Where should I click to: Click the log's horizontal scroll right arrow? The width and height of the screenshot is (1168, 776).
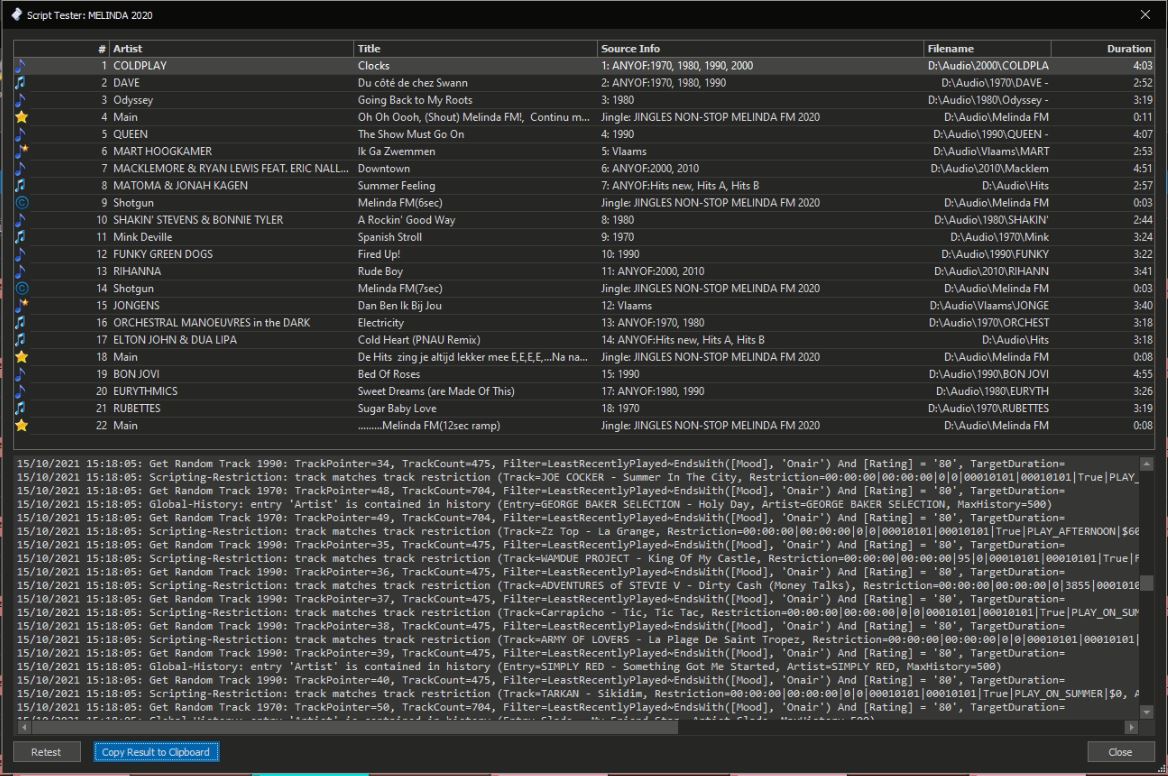pos(1131,727)
